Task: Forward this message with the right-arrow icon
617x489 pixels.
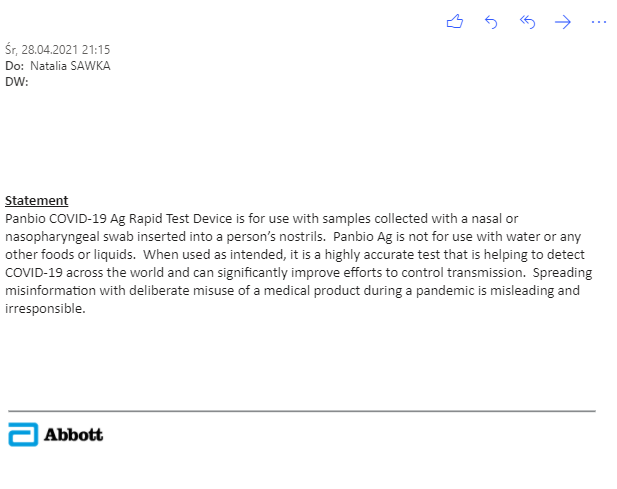Action: (563, 22)
